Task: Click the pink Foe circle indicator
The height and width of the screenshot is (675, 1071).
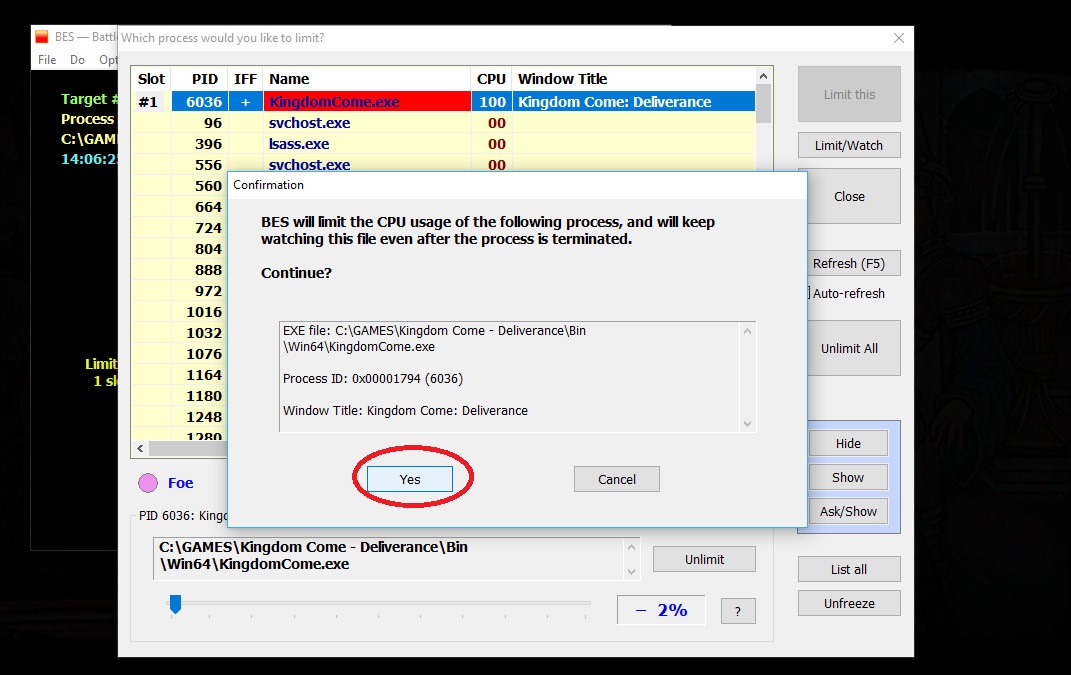Action: click(x=148, y=483)
